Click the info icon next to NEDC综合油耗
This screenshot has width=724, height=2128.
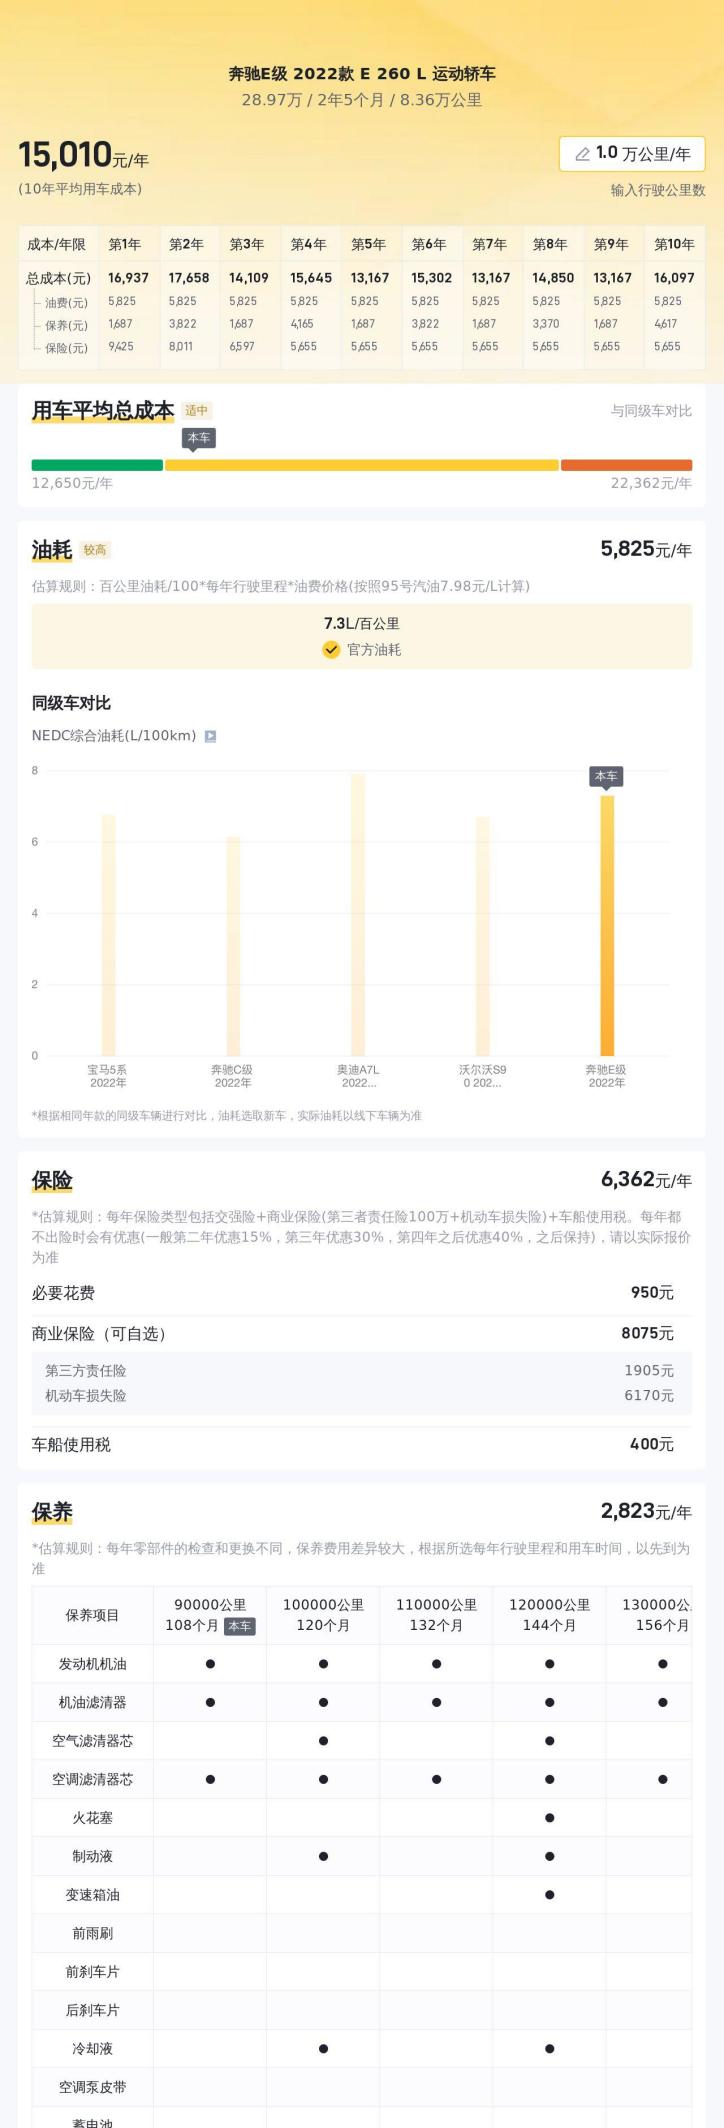pyautogui.click(x=210, y=736)
